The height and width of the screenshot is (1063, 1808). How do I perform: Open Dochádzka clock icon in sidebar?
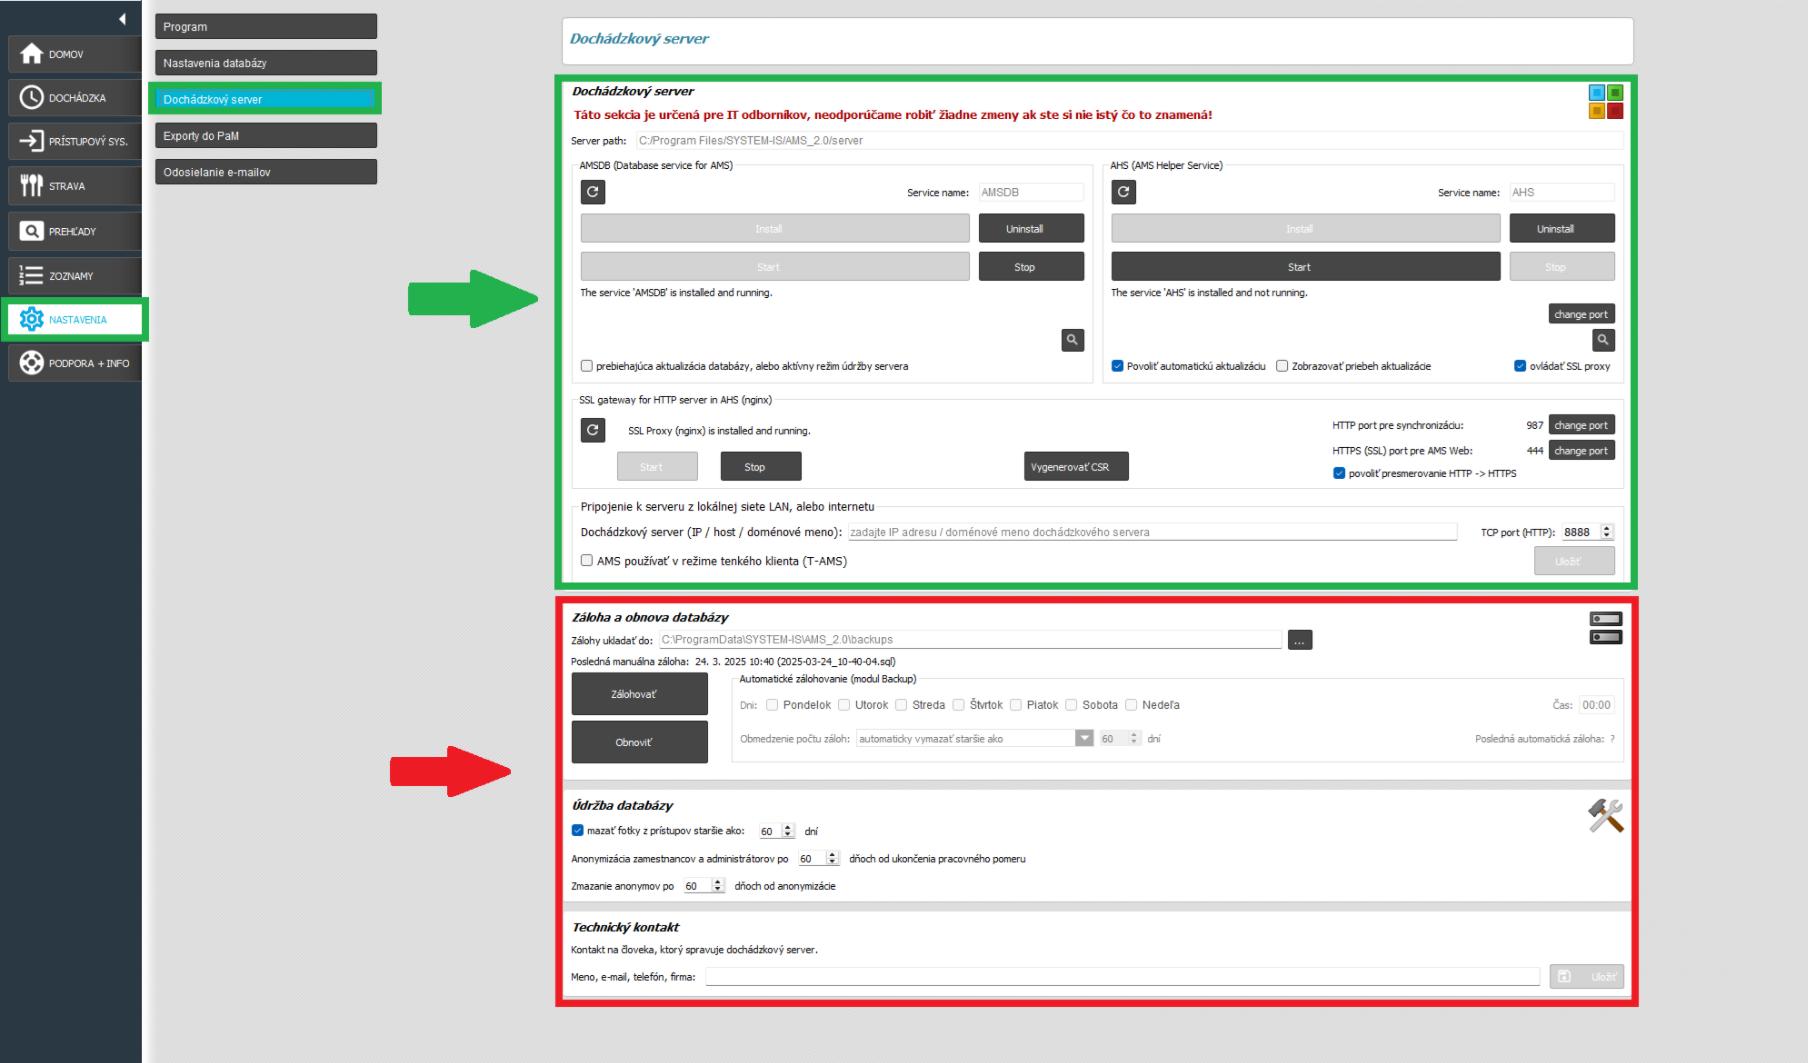(32, 98)
